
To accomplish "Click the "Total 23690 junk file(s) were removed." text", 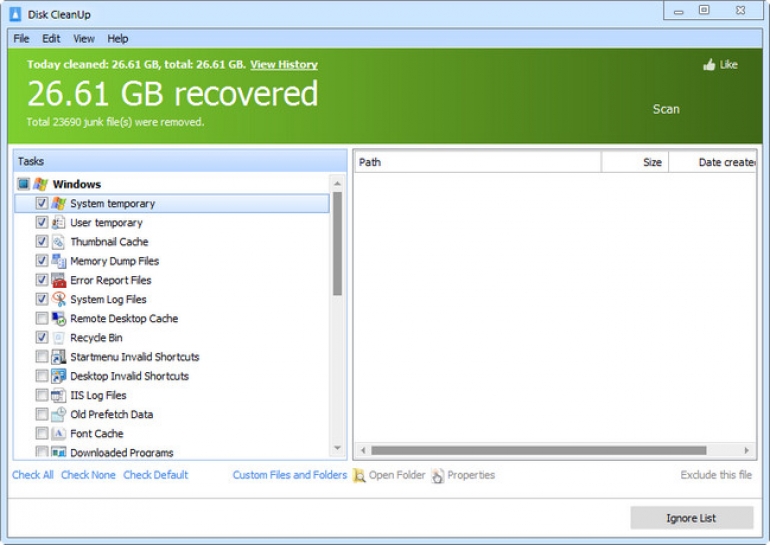I will click(115, 122).
